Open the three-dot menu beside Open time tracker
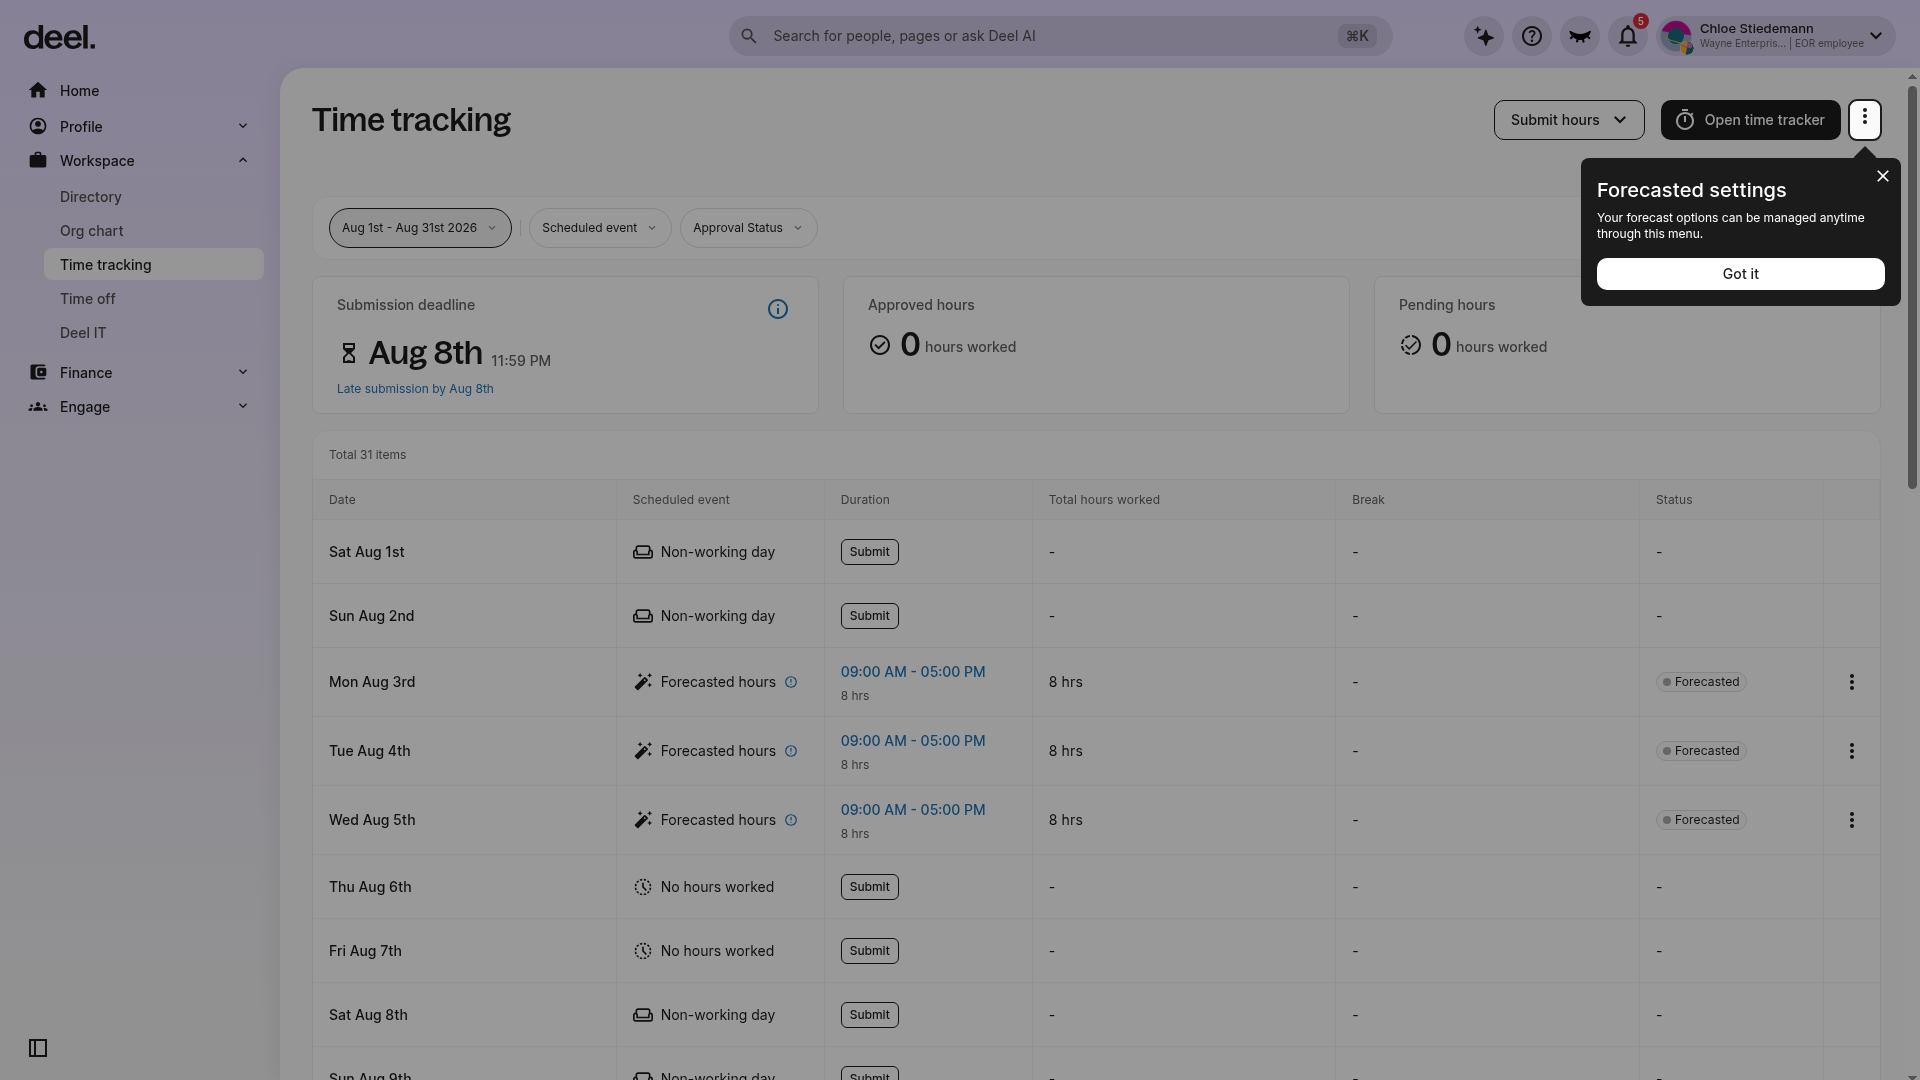Image resolution: width=1920 pixels, height=1080 pixels. click(1865, 120)
